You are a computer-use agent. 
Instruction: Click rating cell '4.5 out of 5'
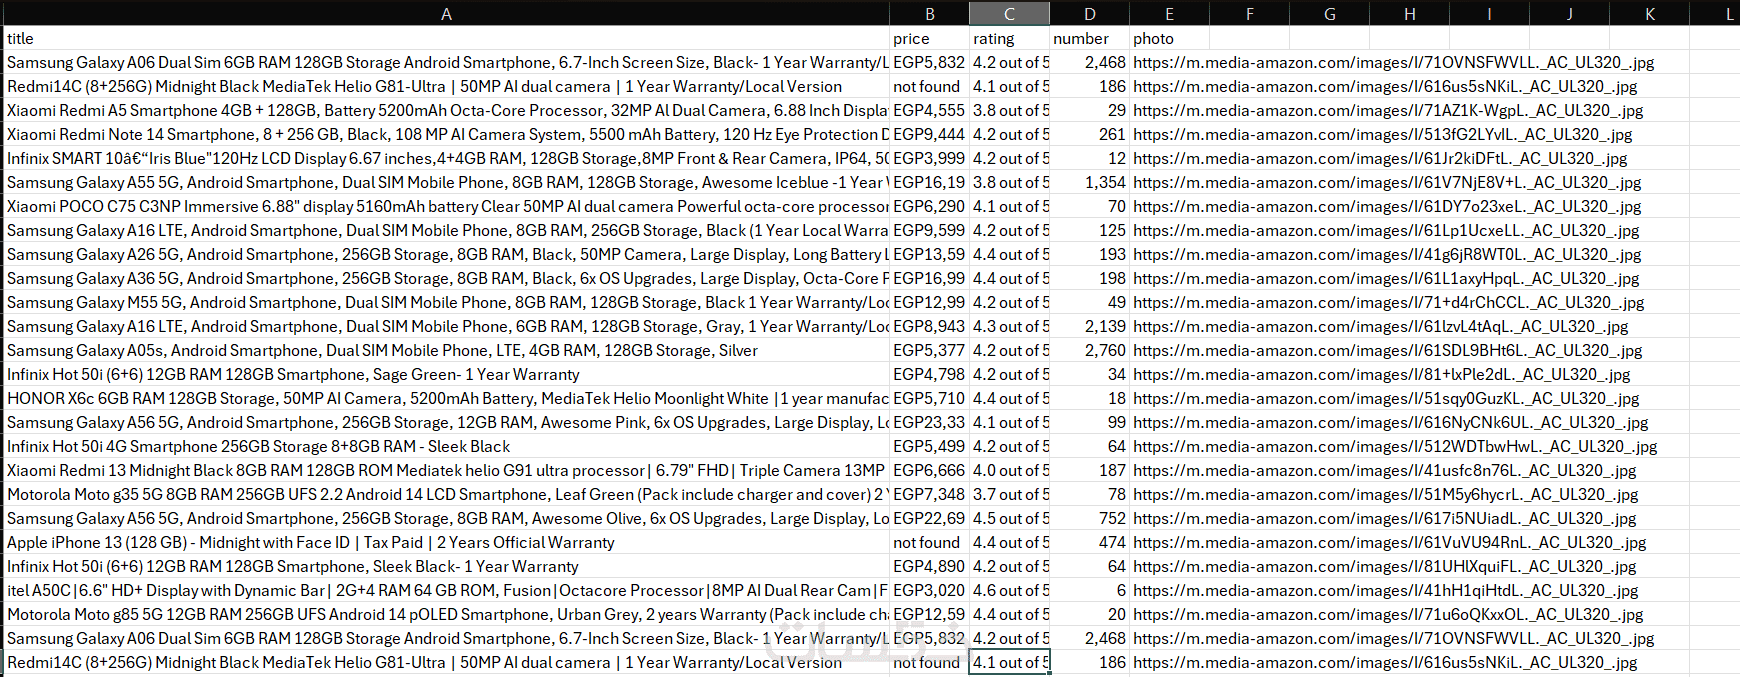(1009, 518)
